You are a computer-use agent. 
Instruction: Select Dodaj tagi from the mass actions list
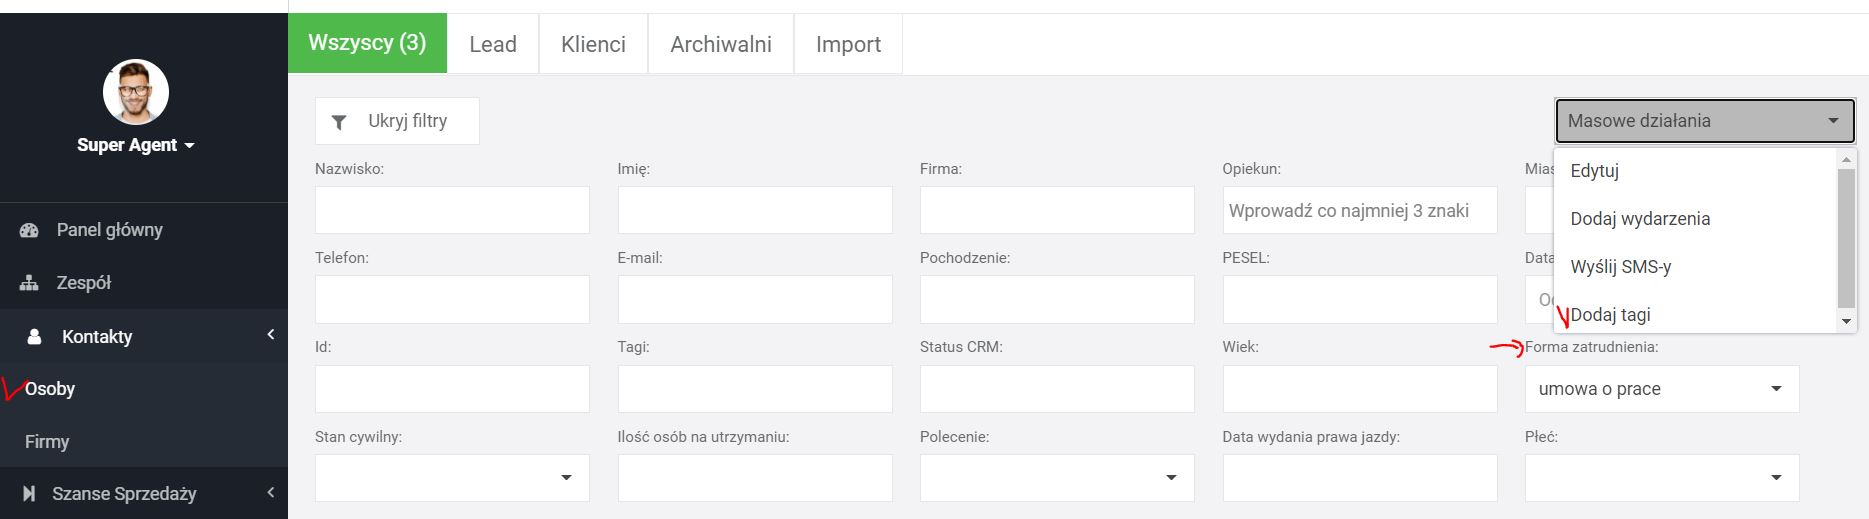1610,315
